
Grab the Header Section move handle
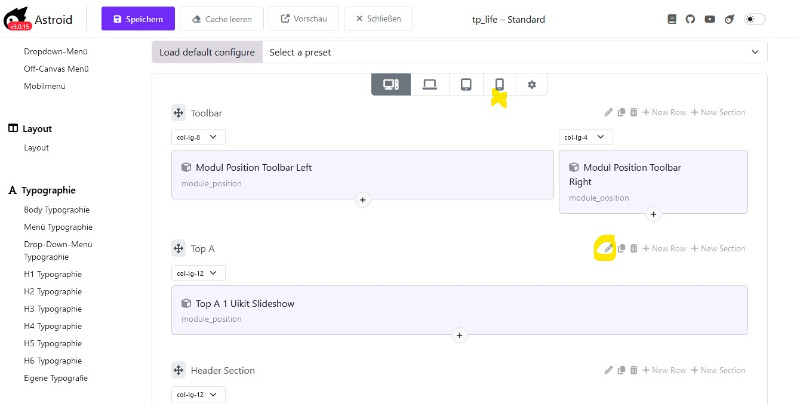[x=178, y=370]
